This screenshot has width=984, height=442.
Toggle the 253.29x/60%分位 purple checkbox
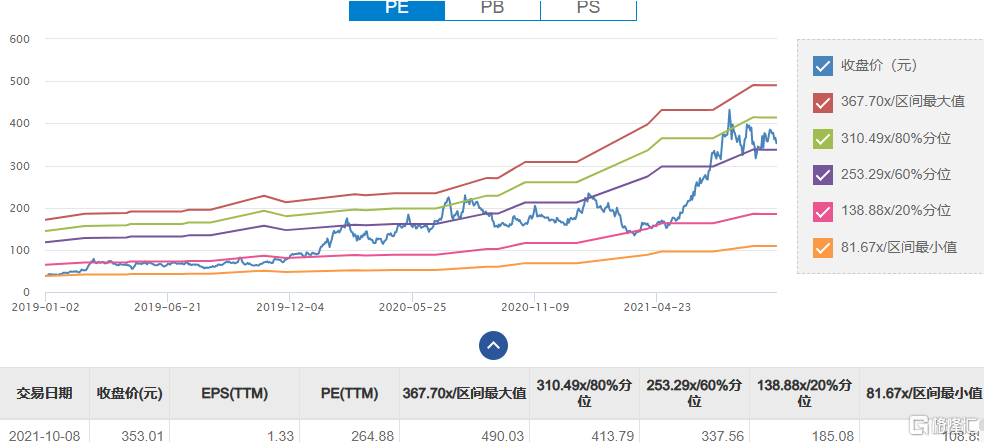pyautogui.click(x=823, y=174)
